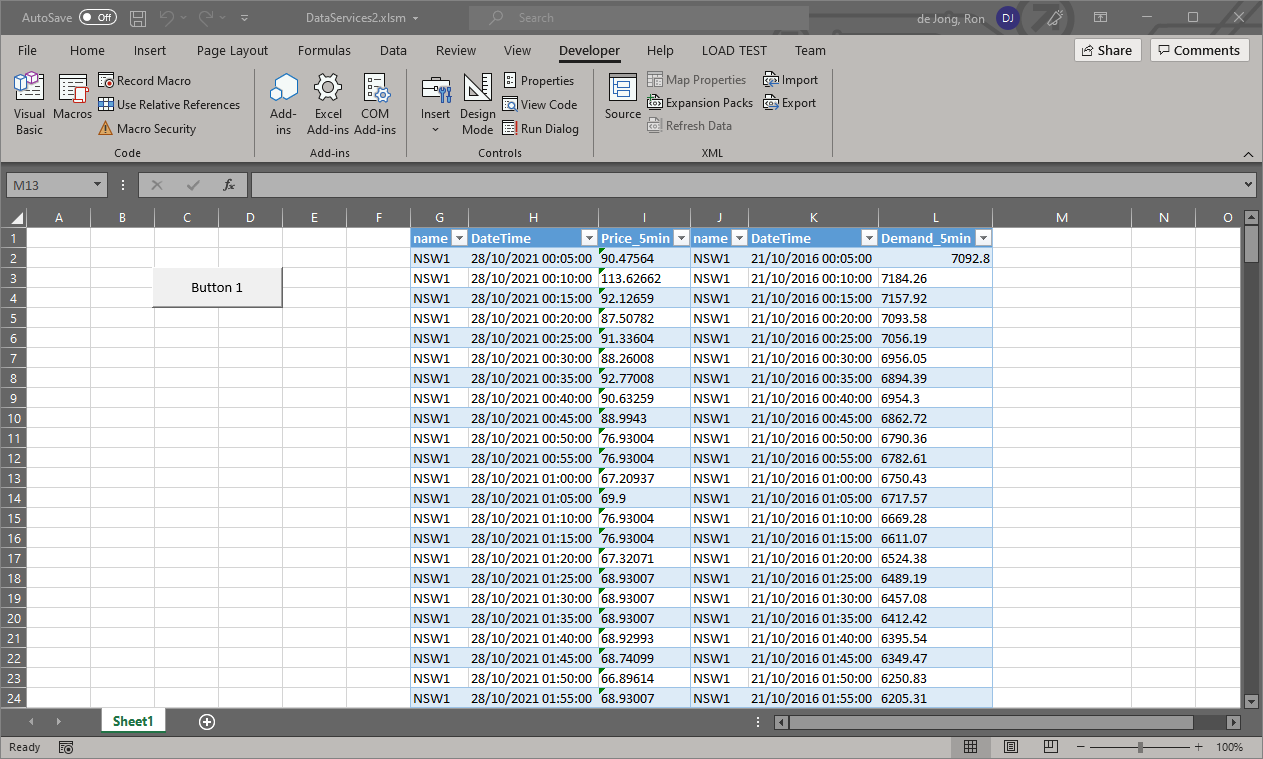The height and width of the screenshot is (759, 1263).
Task: Click Expansion Packs
Action: click(700, 103)
